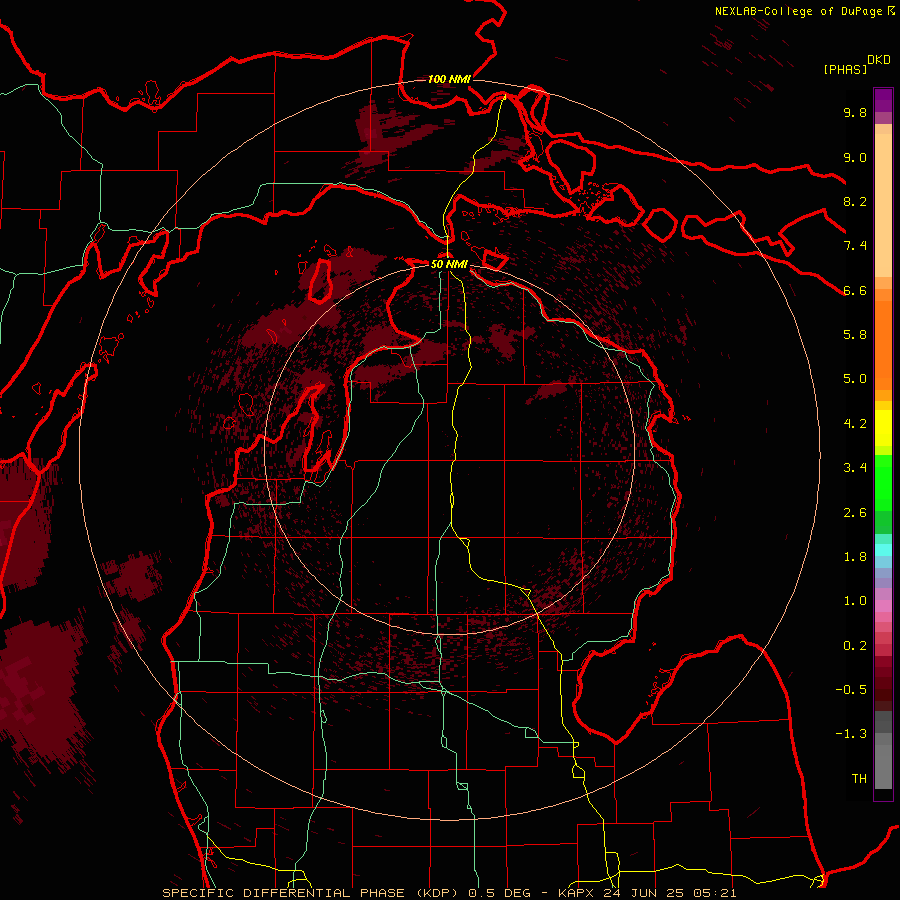Click the 1.8 value on the scale

click(x=855, y=557)
